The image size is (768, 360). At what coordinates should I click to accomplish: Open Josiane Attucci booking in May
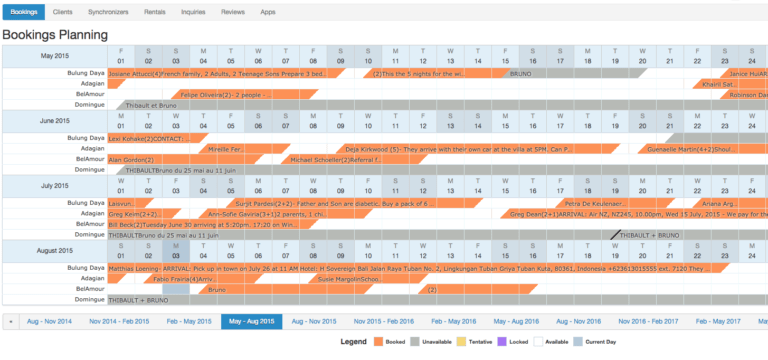[x=226, y=73]
